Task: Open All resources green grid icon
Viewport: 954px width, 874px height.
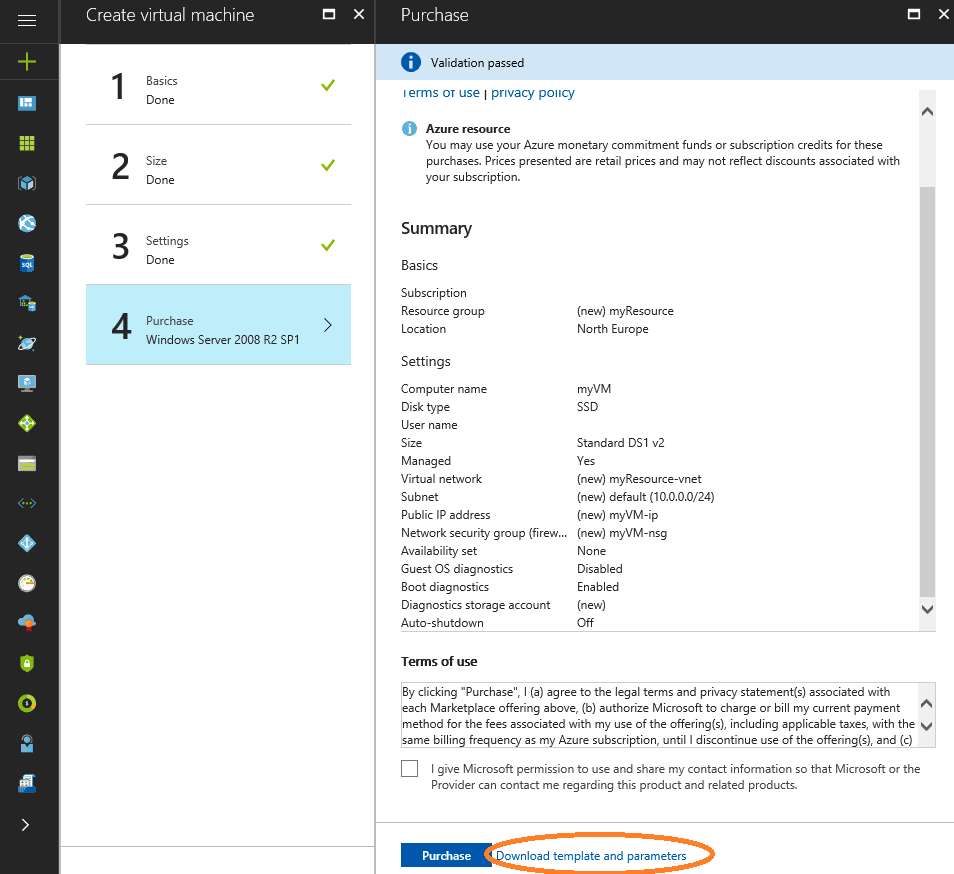Action: tap(27, 143)
